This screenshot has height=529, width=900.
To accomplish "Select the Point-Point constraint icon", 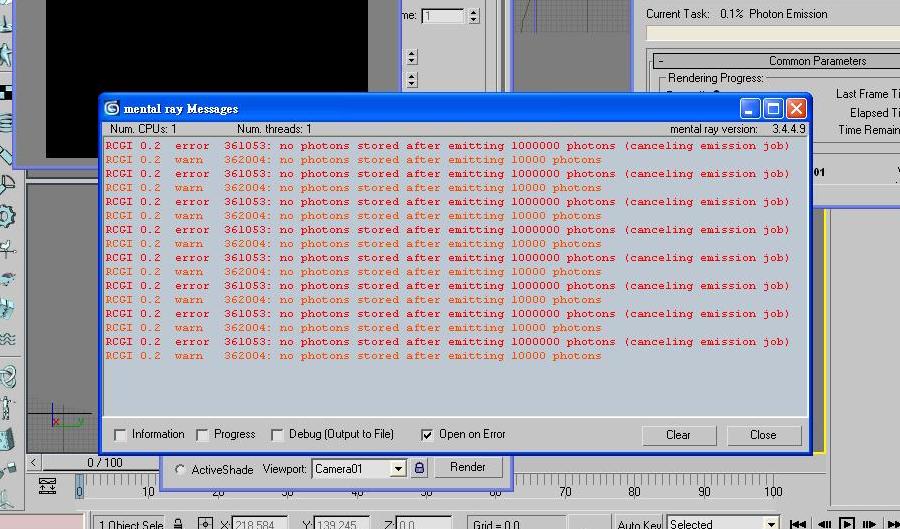I will click(7, 469).
